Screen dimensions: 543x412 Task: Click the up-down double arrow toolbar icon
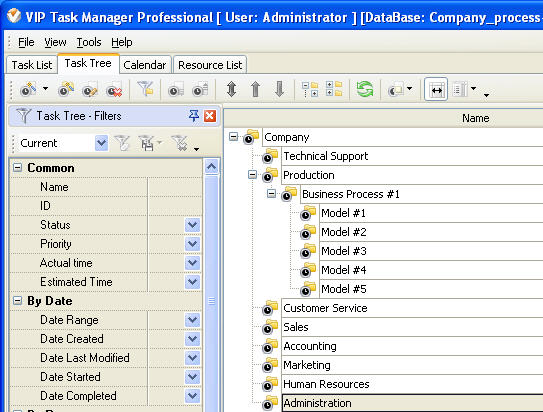tap(231, 89)
